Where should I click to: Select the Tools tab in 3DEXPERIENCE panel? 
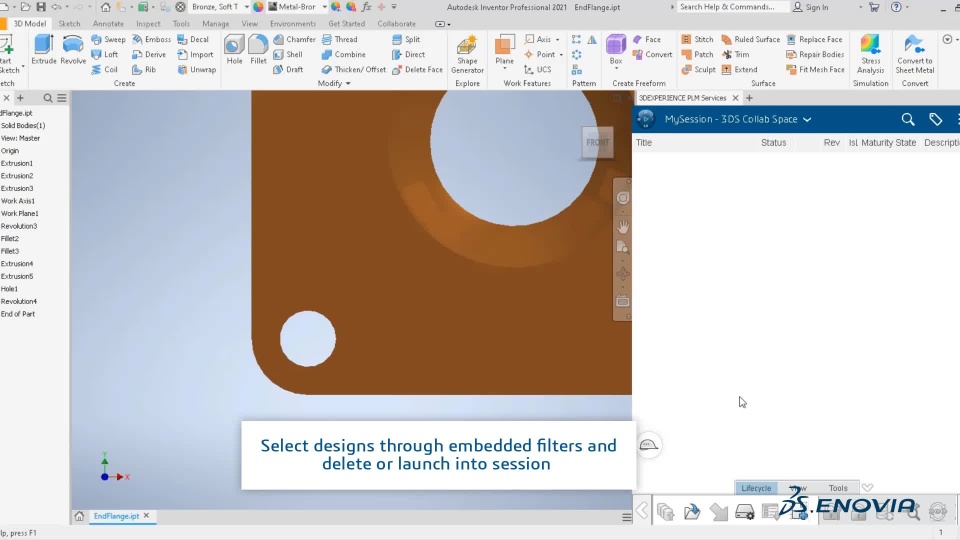(x=838, y=488)
